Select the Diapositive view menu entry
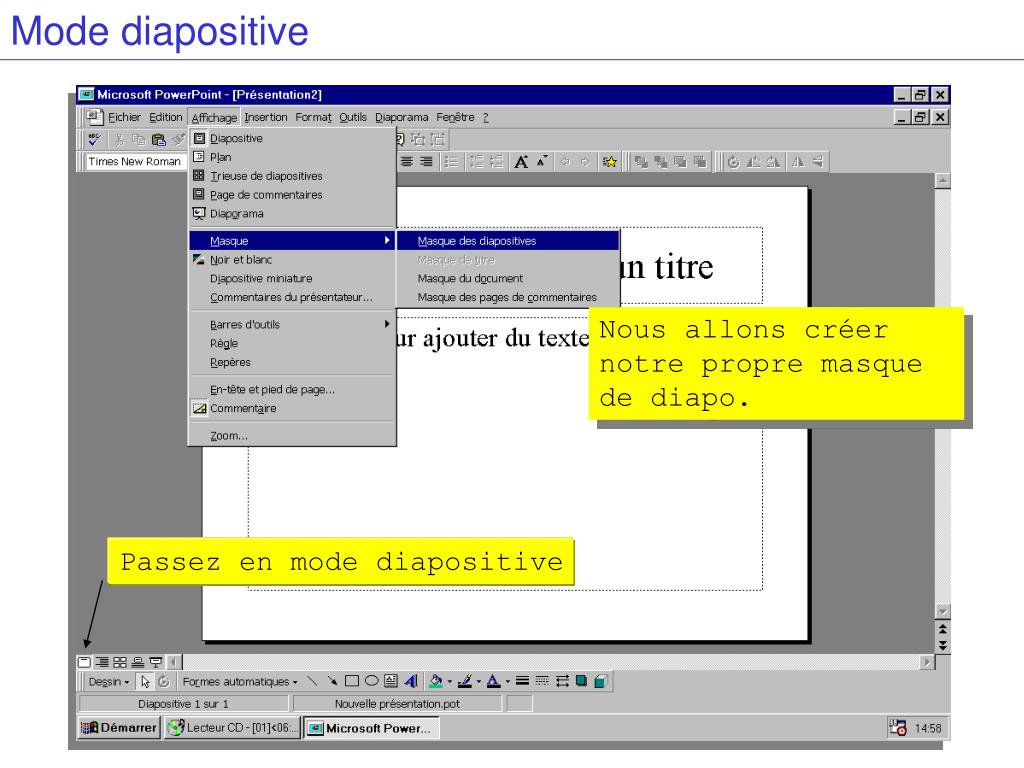 (x=292, y=138)
